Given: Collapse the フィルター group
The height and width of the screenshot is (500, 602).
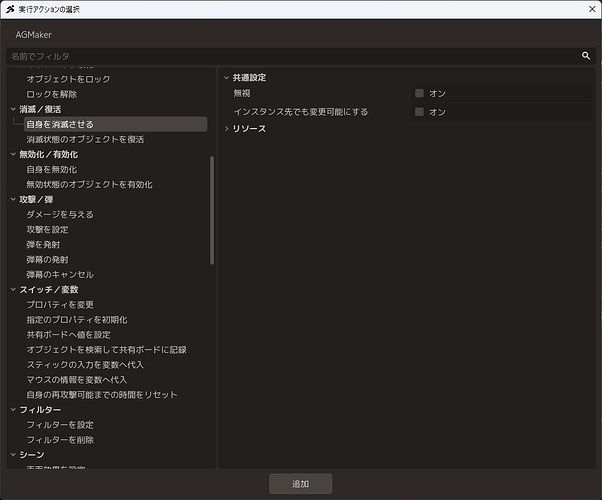Looking at the screenshot, I should click(13, 410).
